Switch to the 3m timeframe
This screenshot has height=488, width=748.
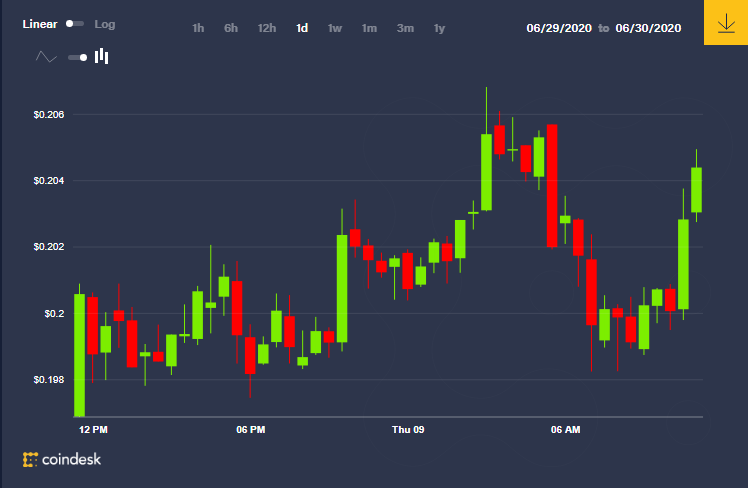[405, 28]
